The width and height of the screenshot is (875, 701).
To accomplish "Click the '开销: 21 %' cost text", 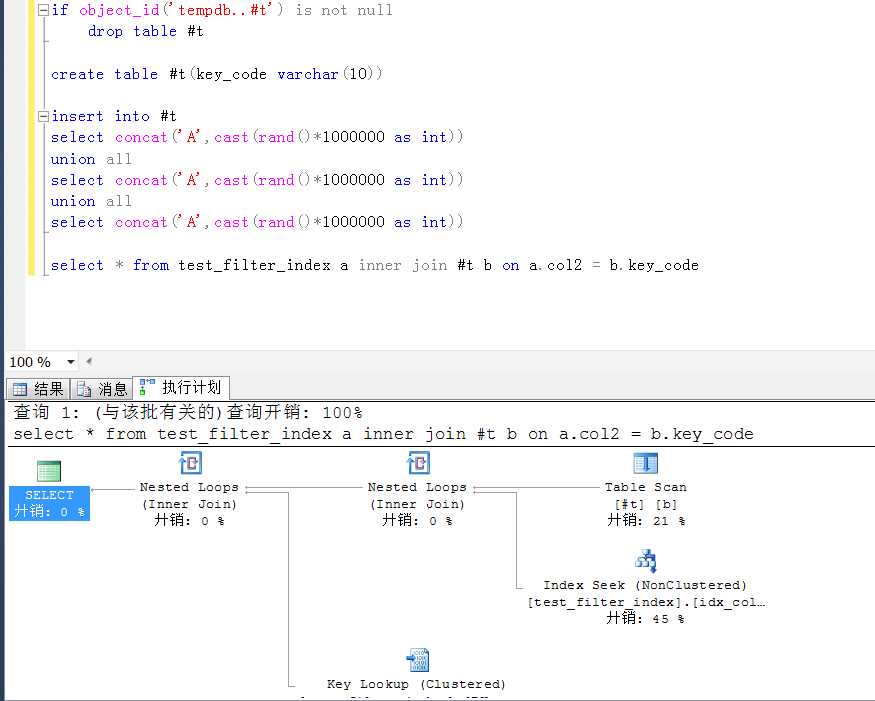I will [x=646, y=521].
